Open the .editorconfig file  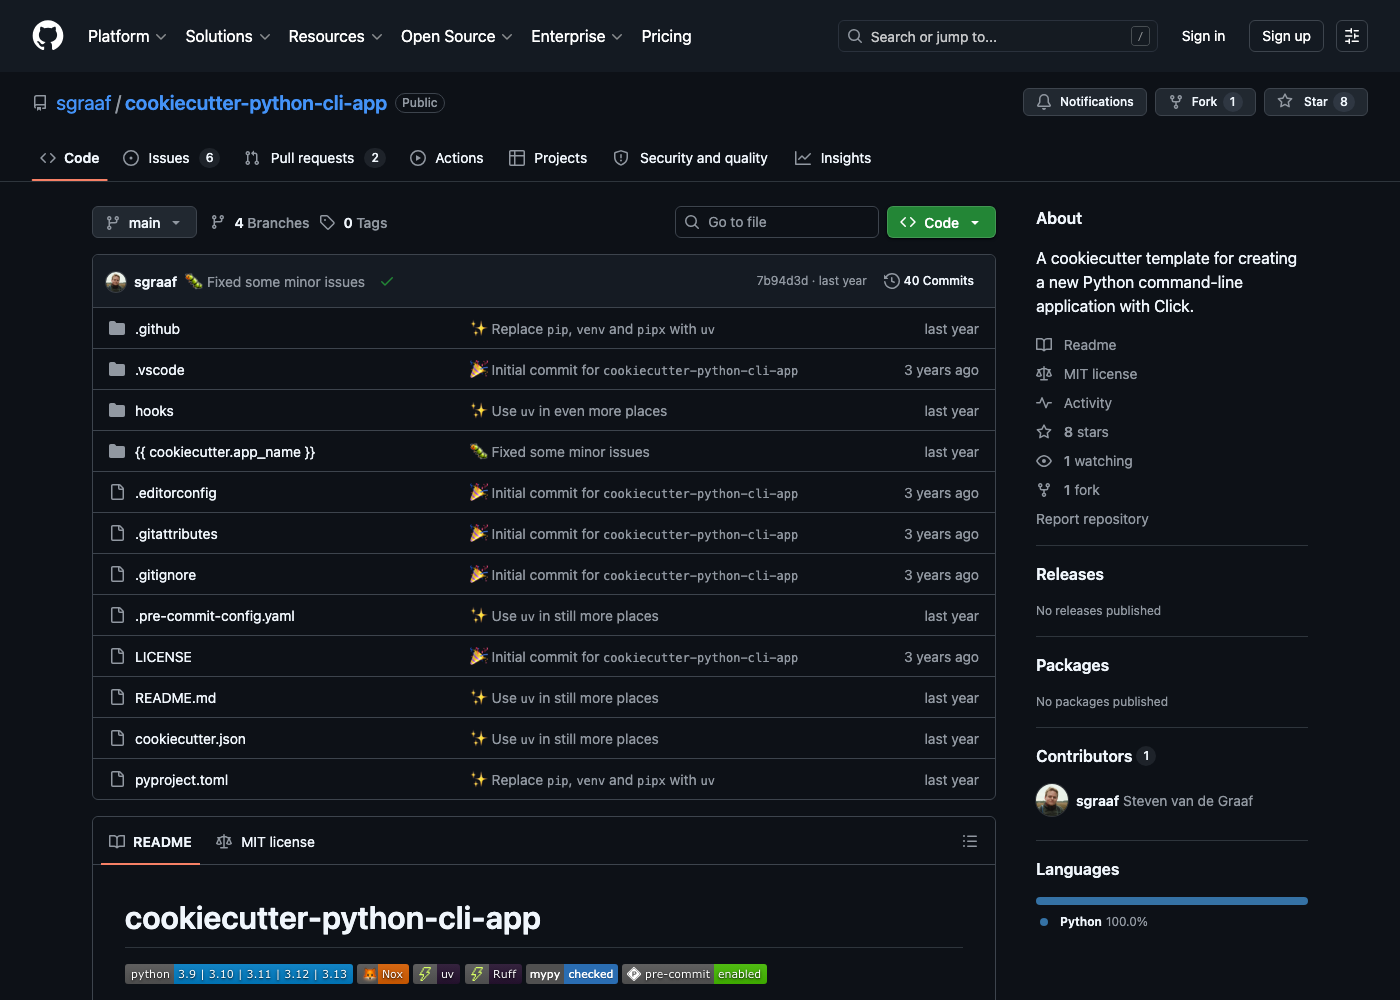pyautogui.click(x=176, y=493)
